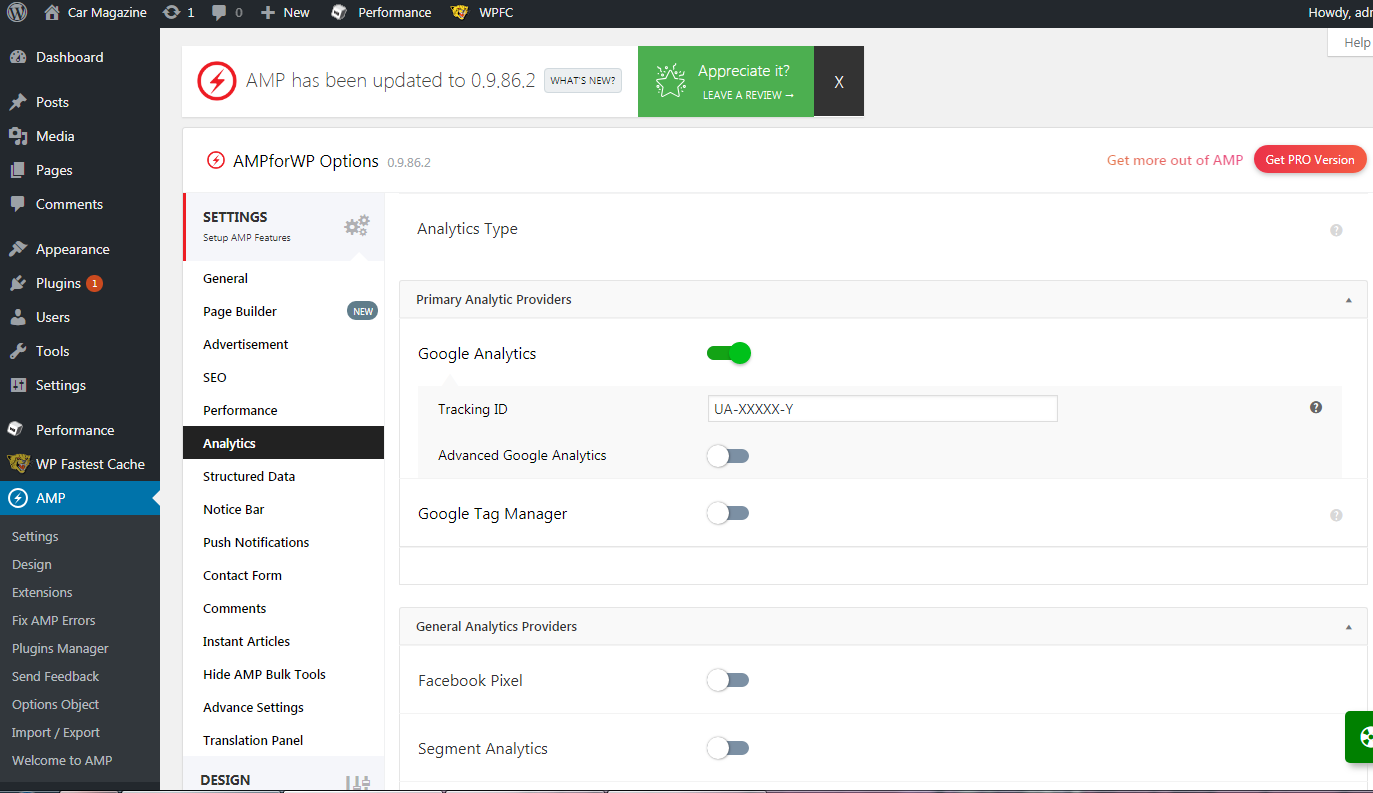
Task: Click the WordPress logo in admin bar
Action: [17, 13]
